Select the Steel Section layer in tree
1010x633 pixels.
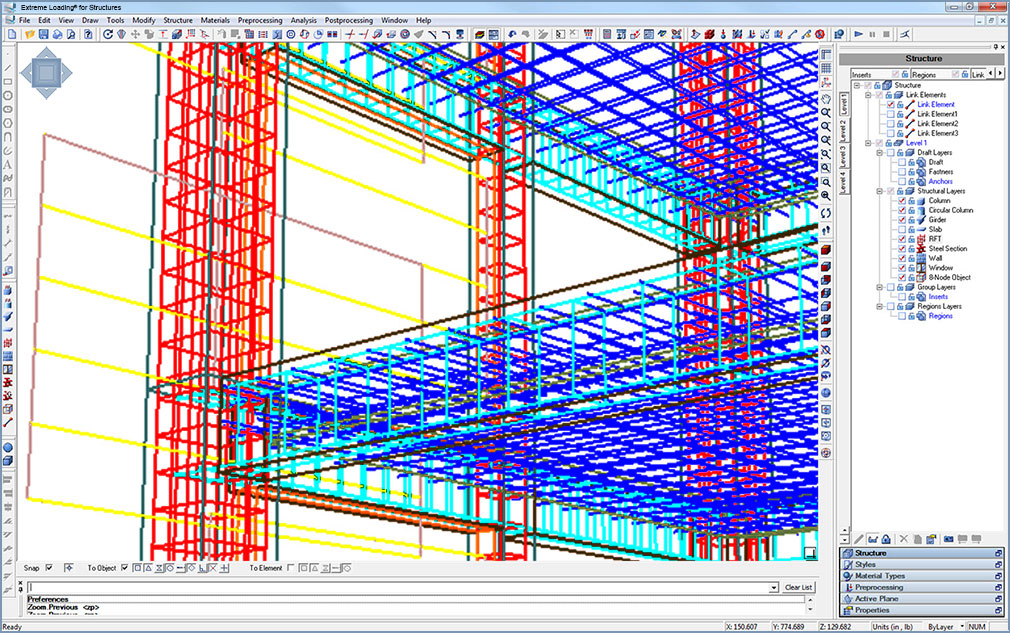pos(948,249)
